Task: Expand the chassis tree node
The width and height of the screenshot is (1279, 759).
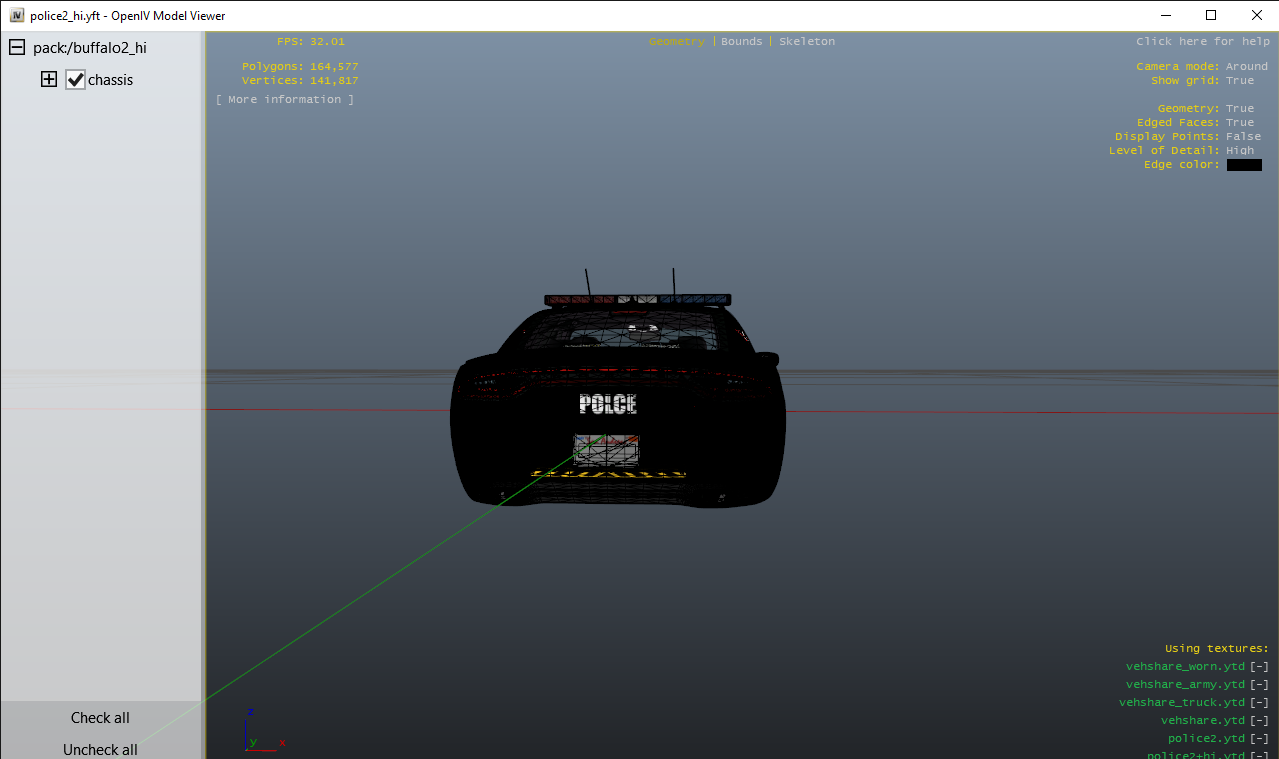Action: 49,80
